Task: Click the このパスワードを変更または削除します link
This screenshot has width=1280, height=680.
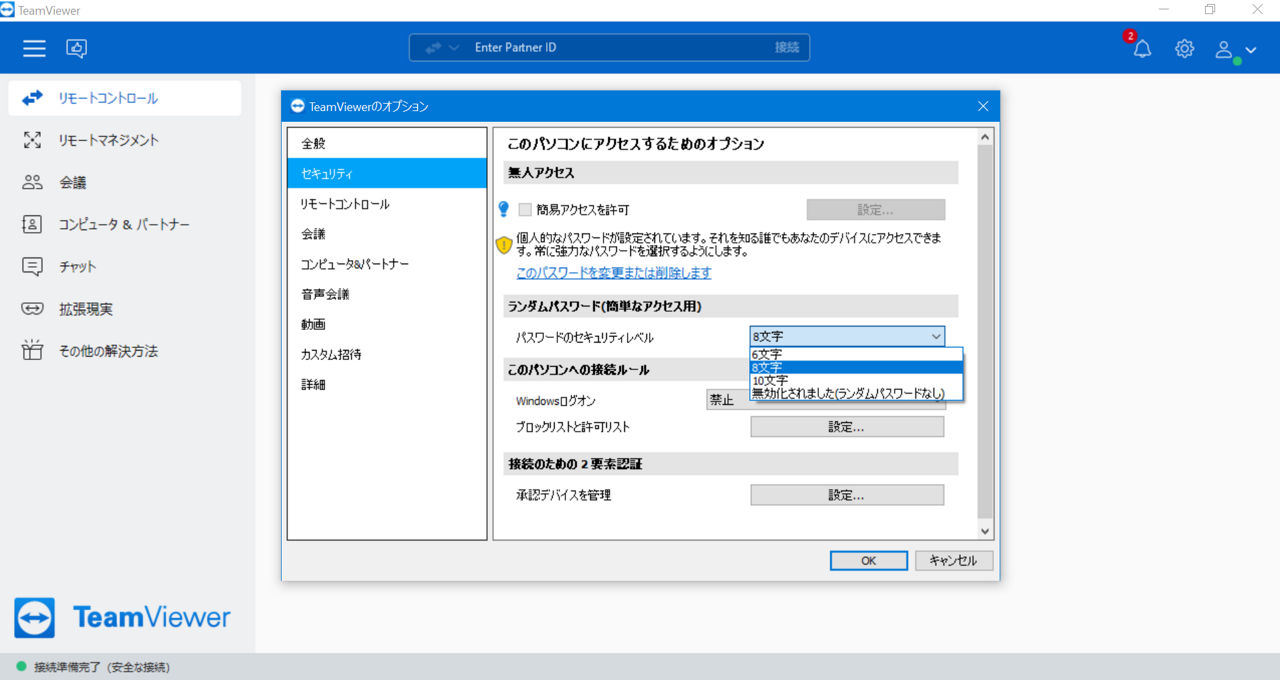Action: 614,273
